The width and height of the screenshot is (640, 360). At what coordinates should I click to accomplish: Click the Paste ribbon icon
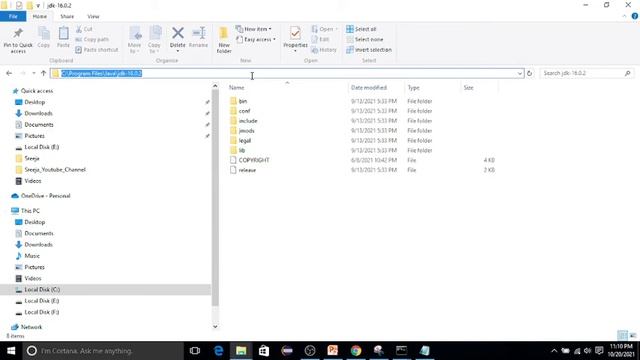click(x=63, y=33)
